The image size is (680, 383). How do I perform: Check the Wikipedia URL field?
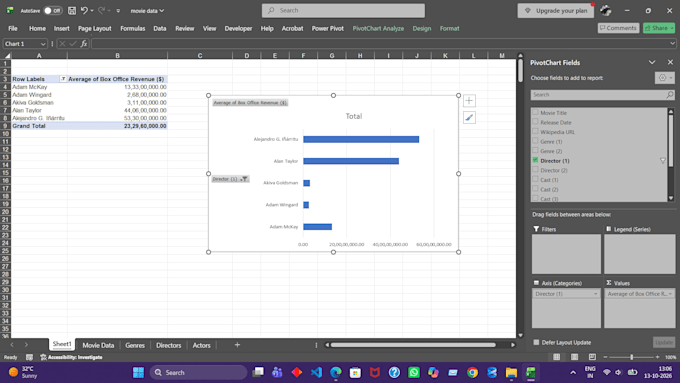(535, 131)
